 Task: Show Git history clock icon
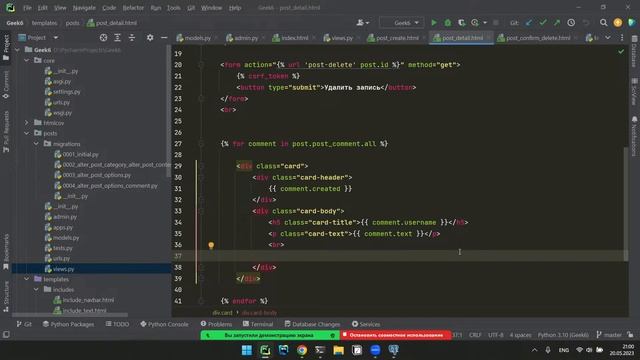coord(571,23)
